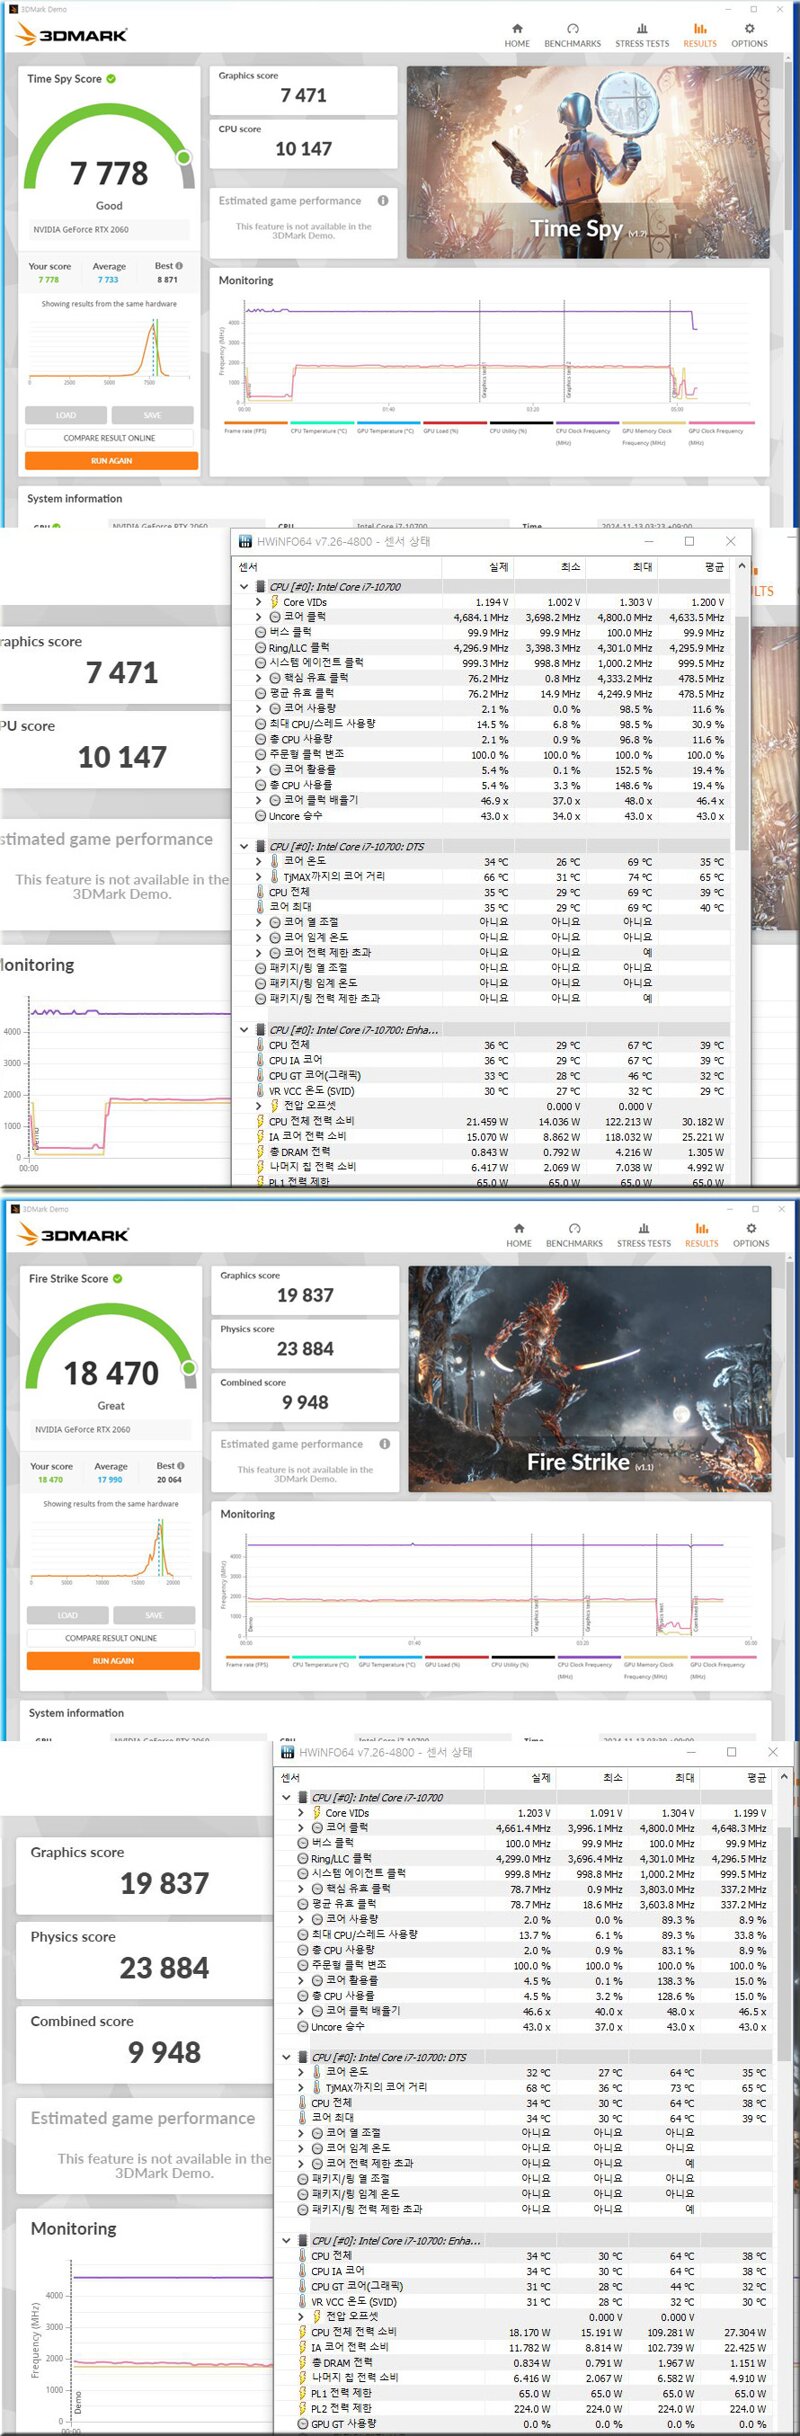Click LOAD button under the Time Spy score chart
Image resolution: width=800 pixels, height=2436 pixels.
coord(66,415)
